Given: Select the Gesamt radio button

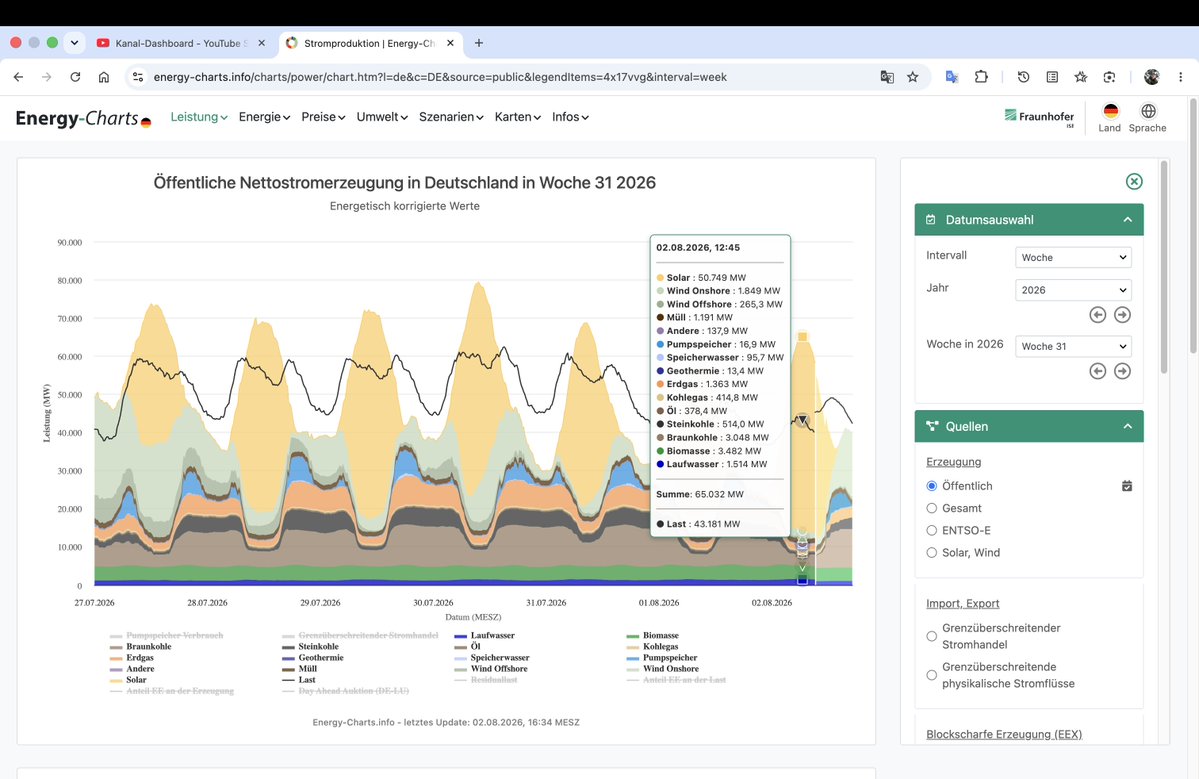Looking at the screenshot, I should [931, 508].
